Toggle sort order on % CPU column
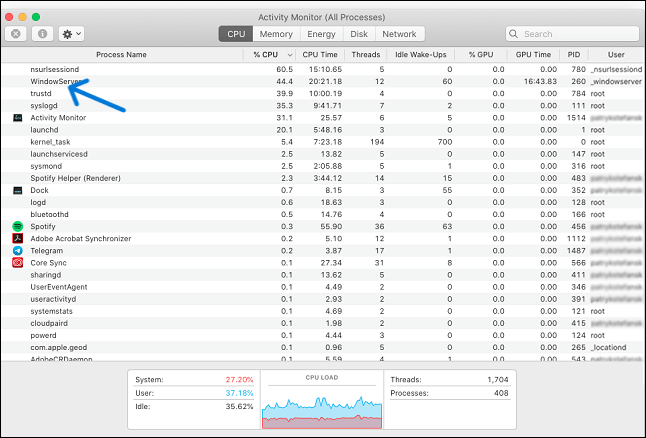 tap(272, 54)
